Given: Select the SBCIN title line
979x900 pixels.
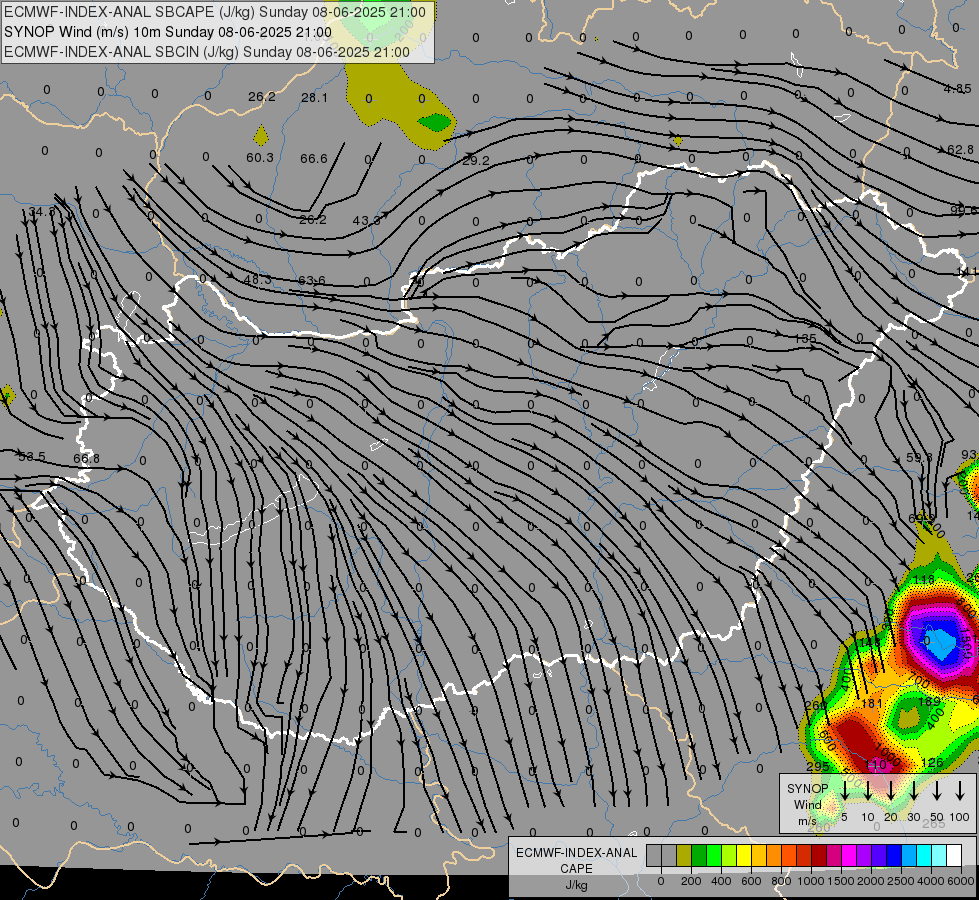Looking at the screenshot, I should point(207,52).
